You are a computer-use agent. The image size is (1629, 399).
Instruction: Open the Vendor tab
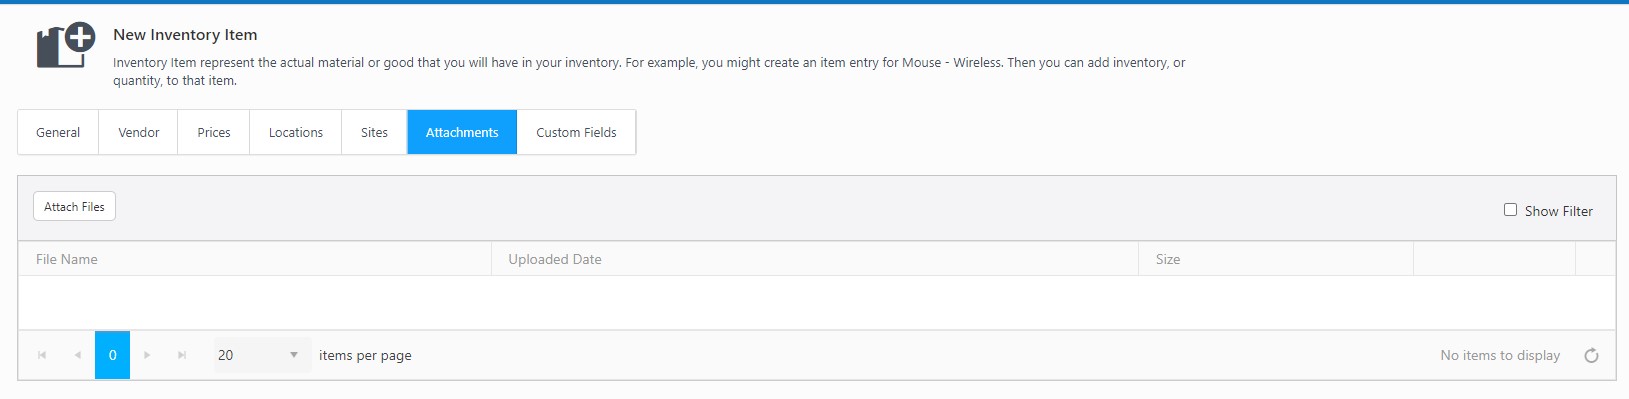(x=138, y=132)
